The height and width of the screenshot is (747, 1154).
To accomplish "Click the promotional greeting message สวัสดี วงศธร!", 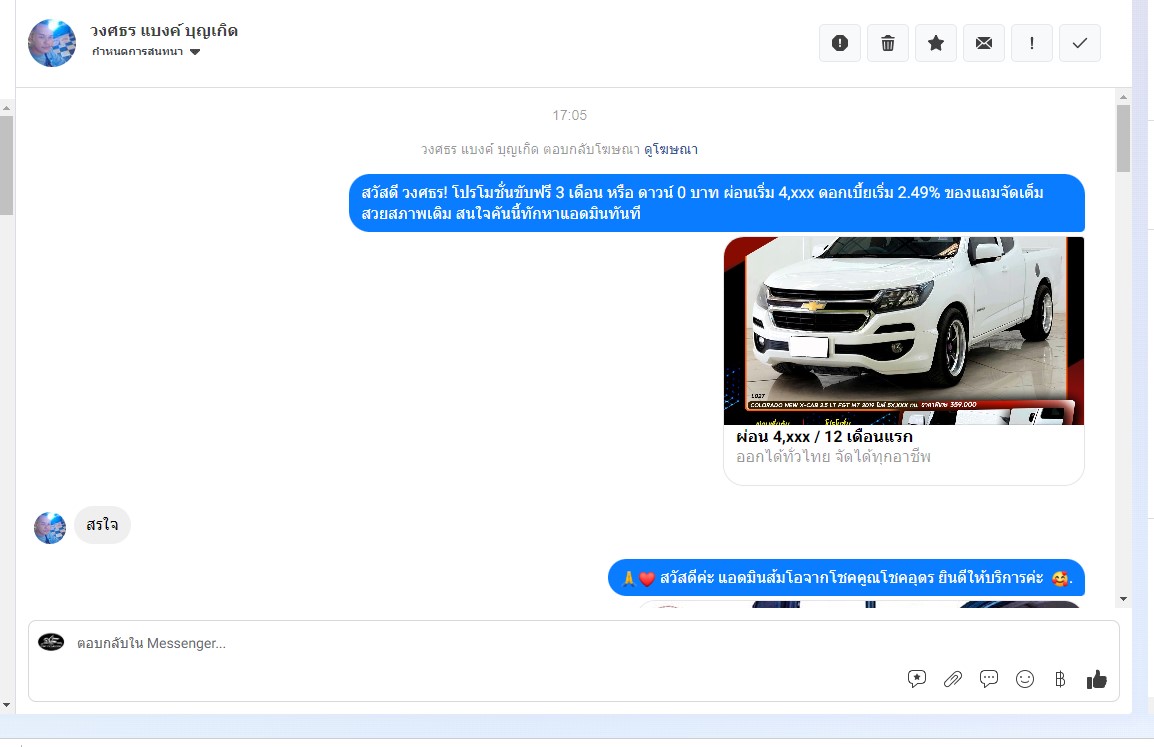I will (x=717, y=203).
